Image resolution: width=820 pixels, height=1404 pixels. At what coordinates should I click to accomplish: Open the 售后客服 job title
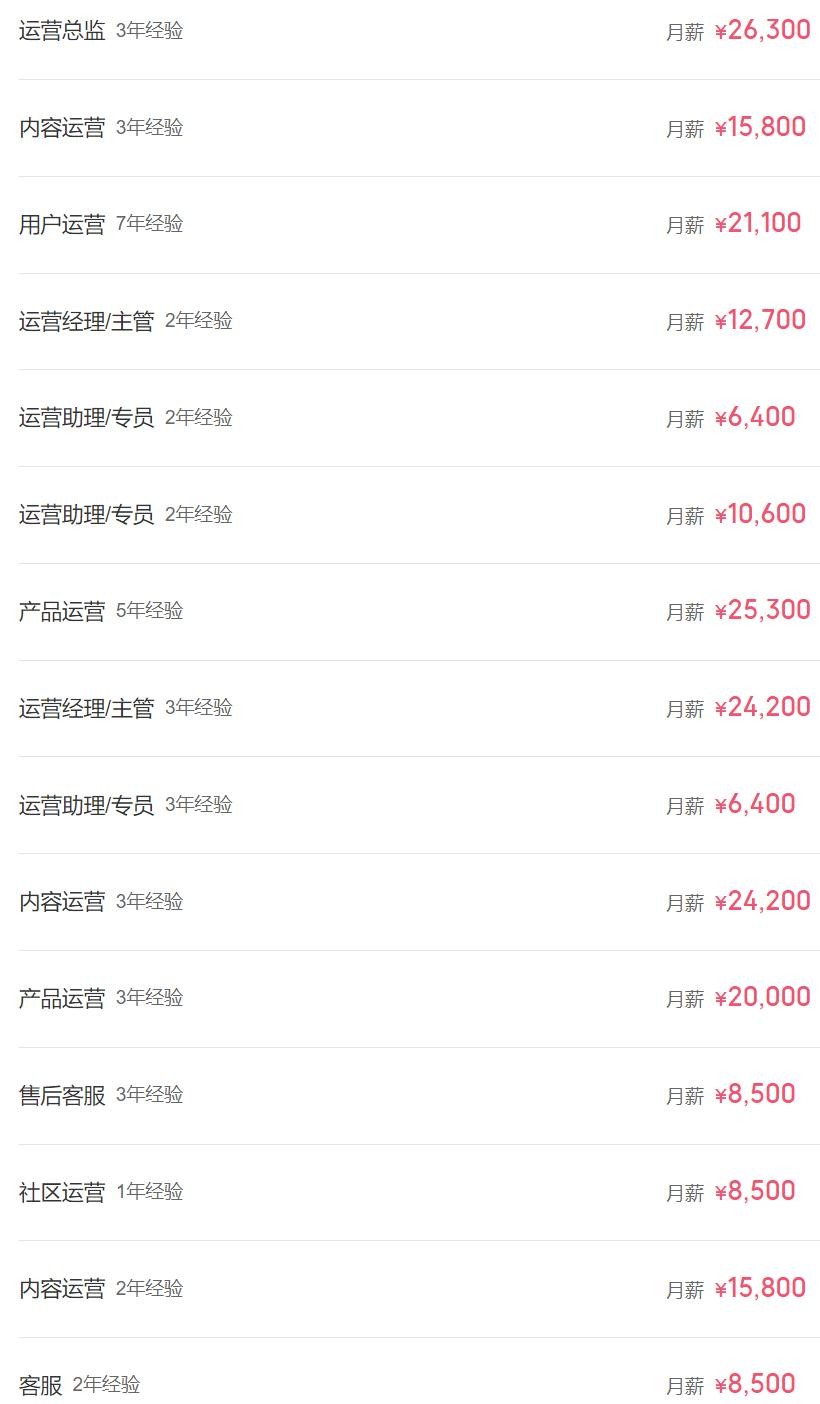coord(62,1095)
